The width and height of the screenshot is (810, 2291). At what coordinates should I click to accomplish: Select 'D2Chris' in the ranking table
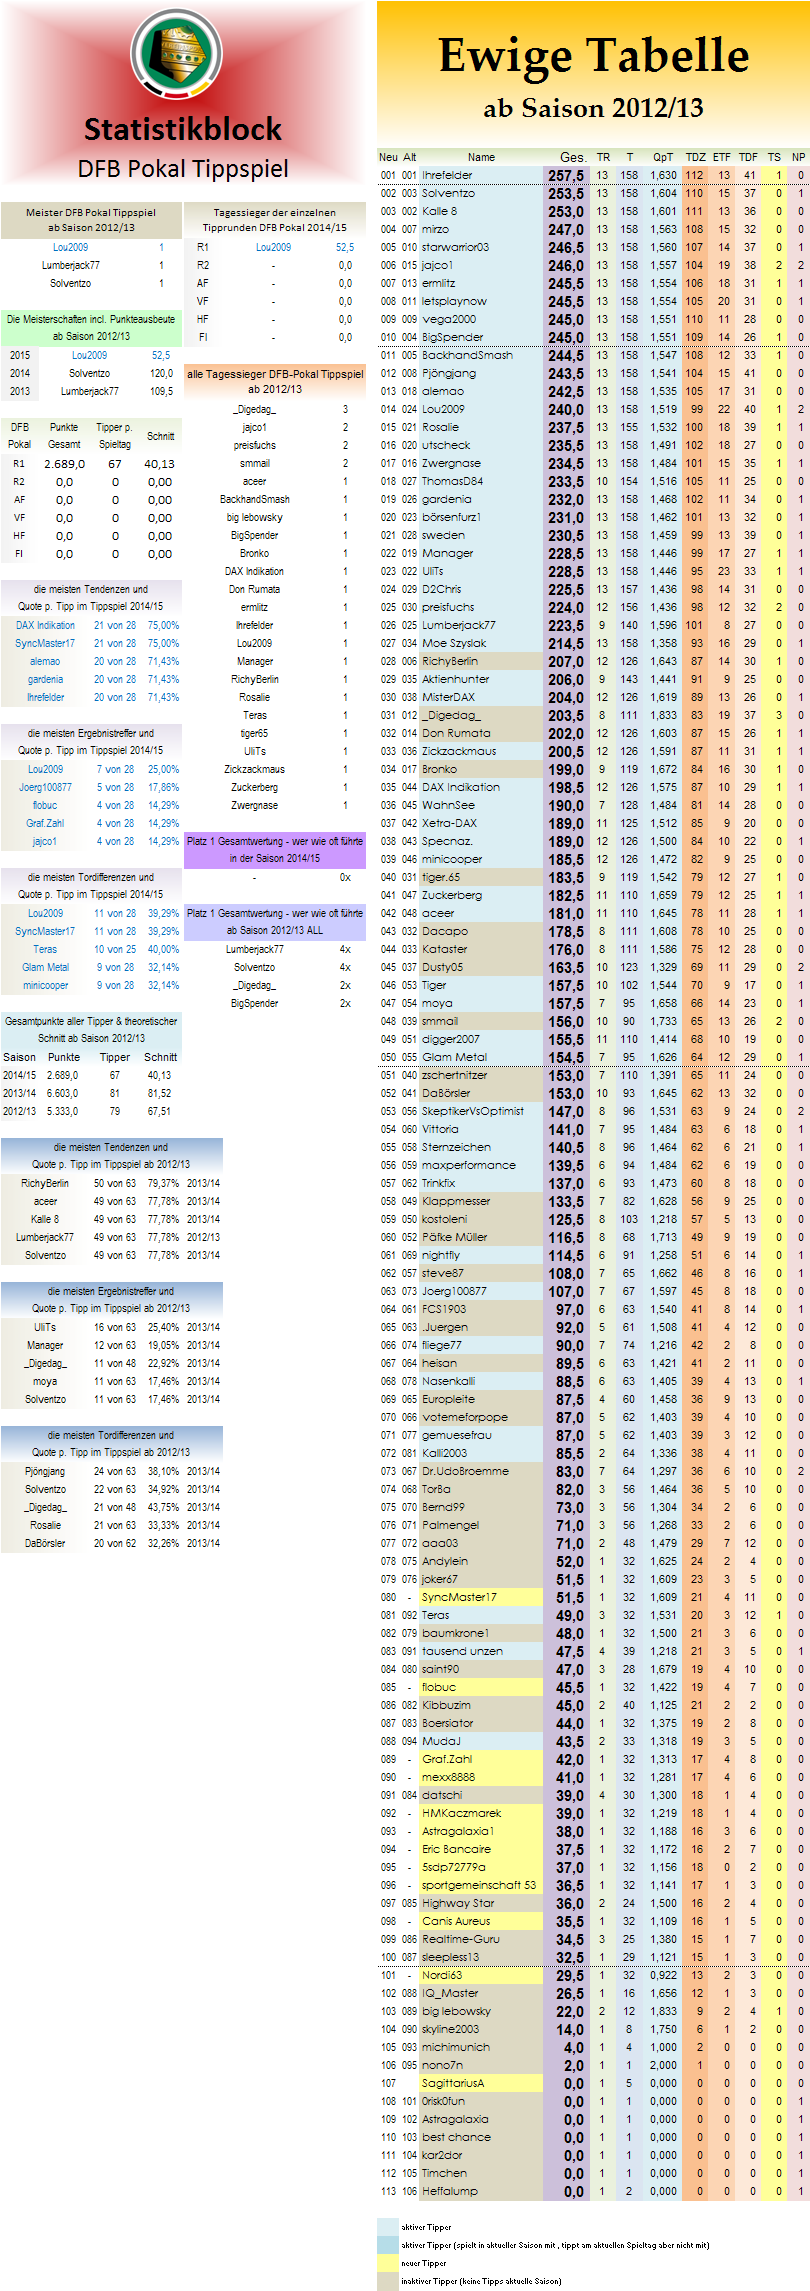[x=441, y=589]
